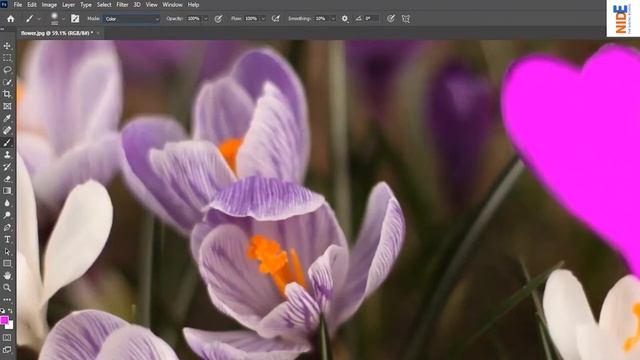Open the Edit Toolbar three-dots menu
Viewport: 640px width, 360px height.
click(7, 300)
